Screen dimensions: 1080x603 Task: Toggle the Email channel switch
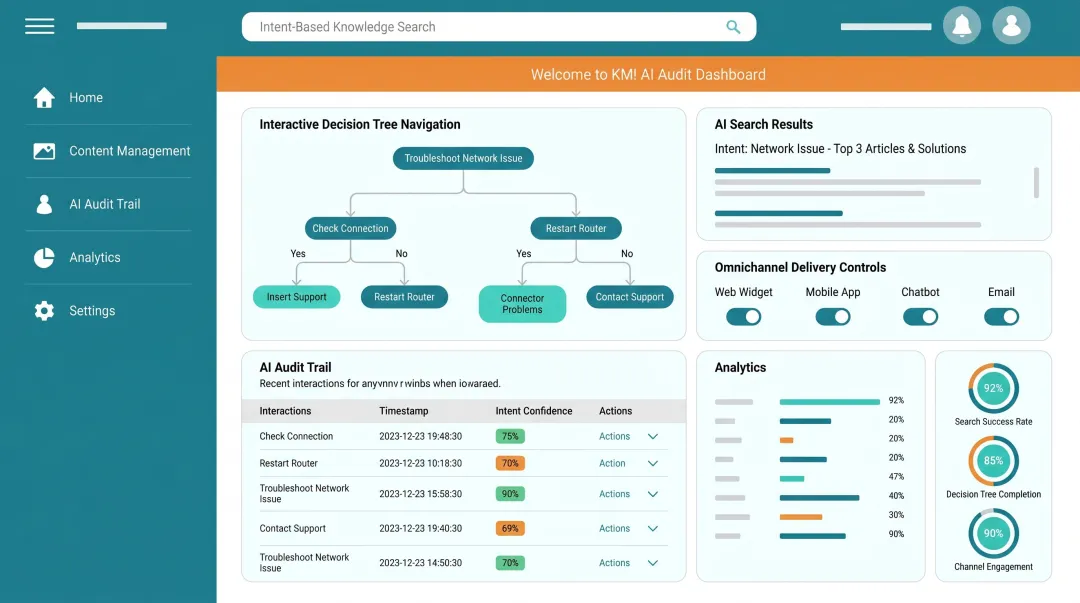pos(1001,317)
